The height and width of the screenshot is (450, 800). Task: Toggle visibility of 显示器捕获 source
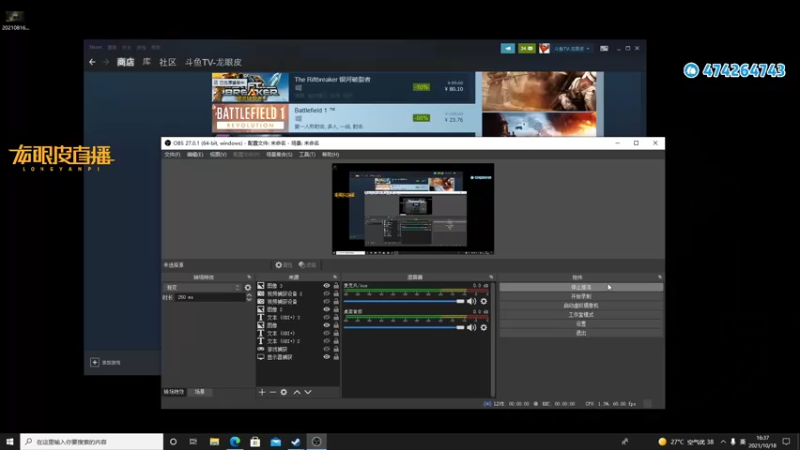coord(327,357)
